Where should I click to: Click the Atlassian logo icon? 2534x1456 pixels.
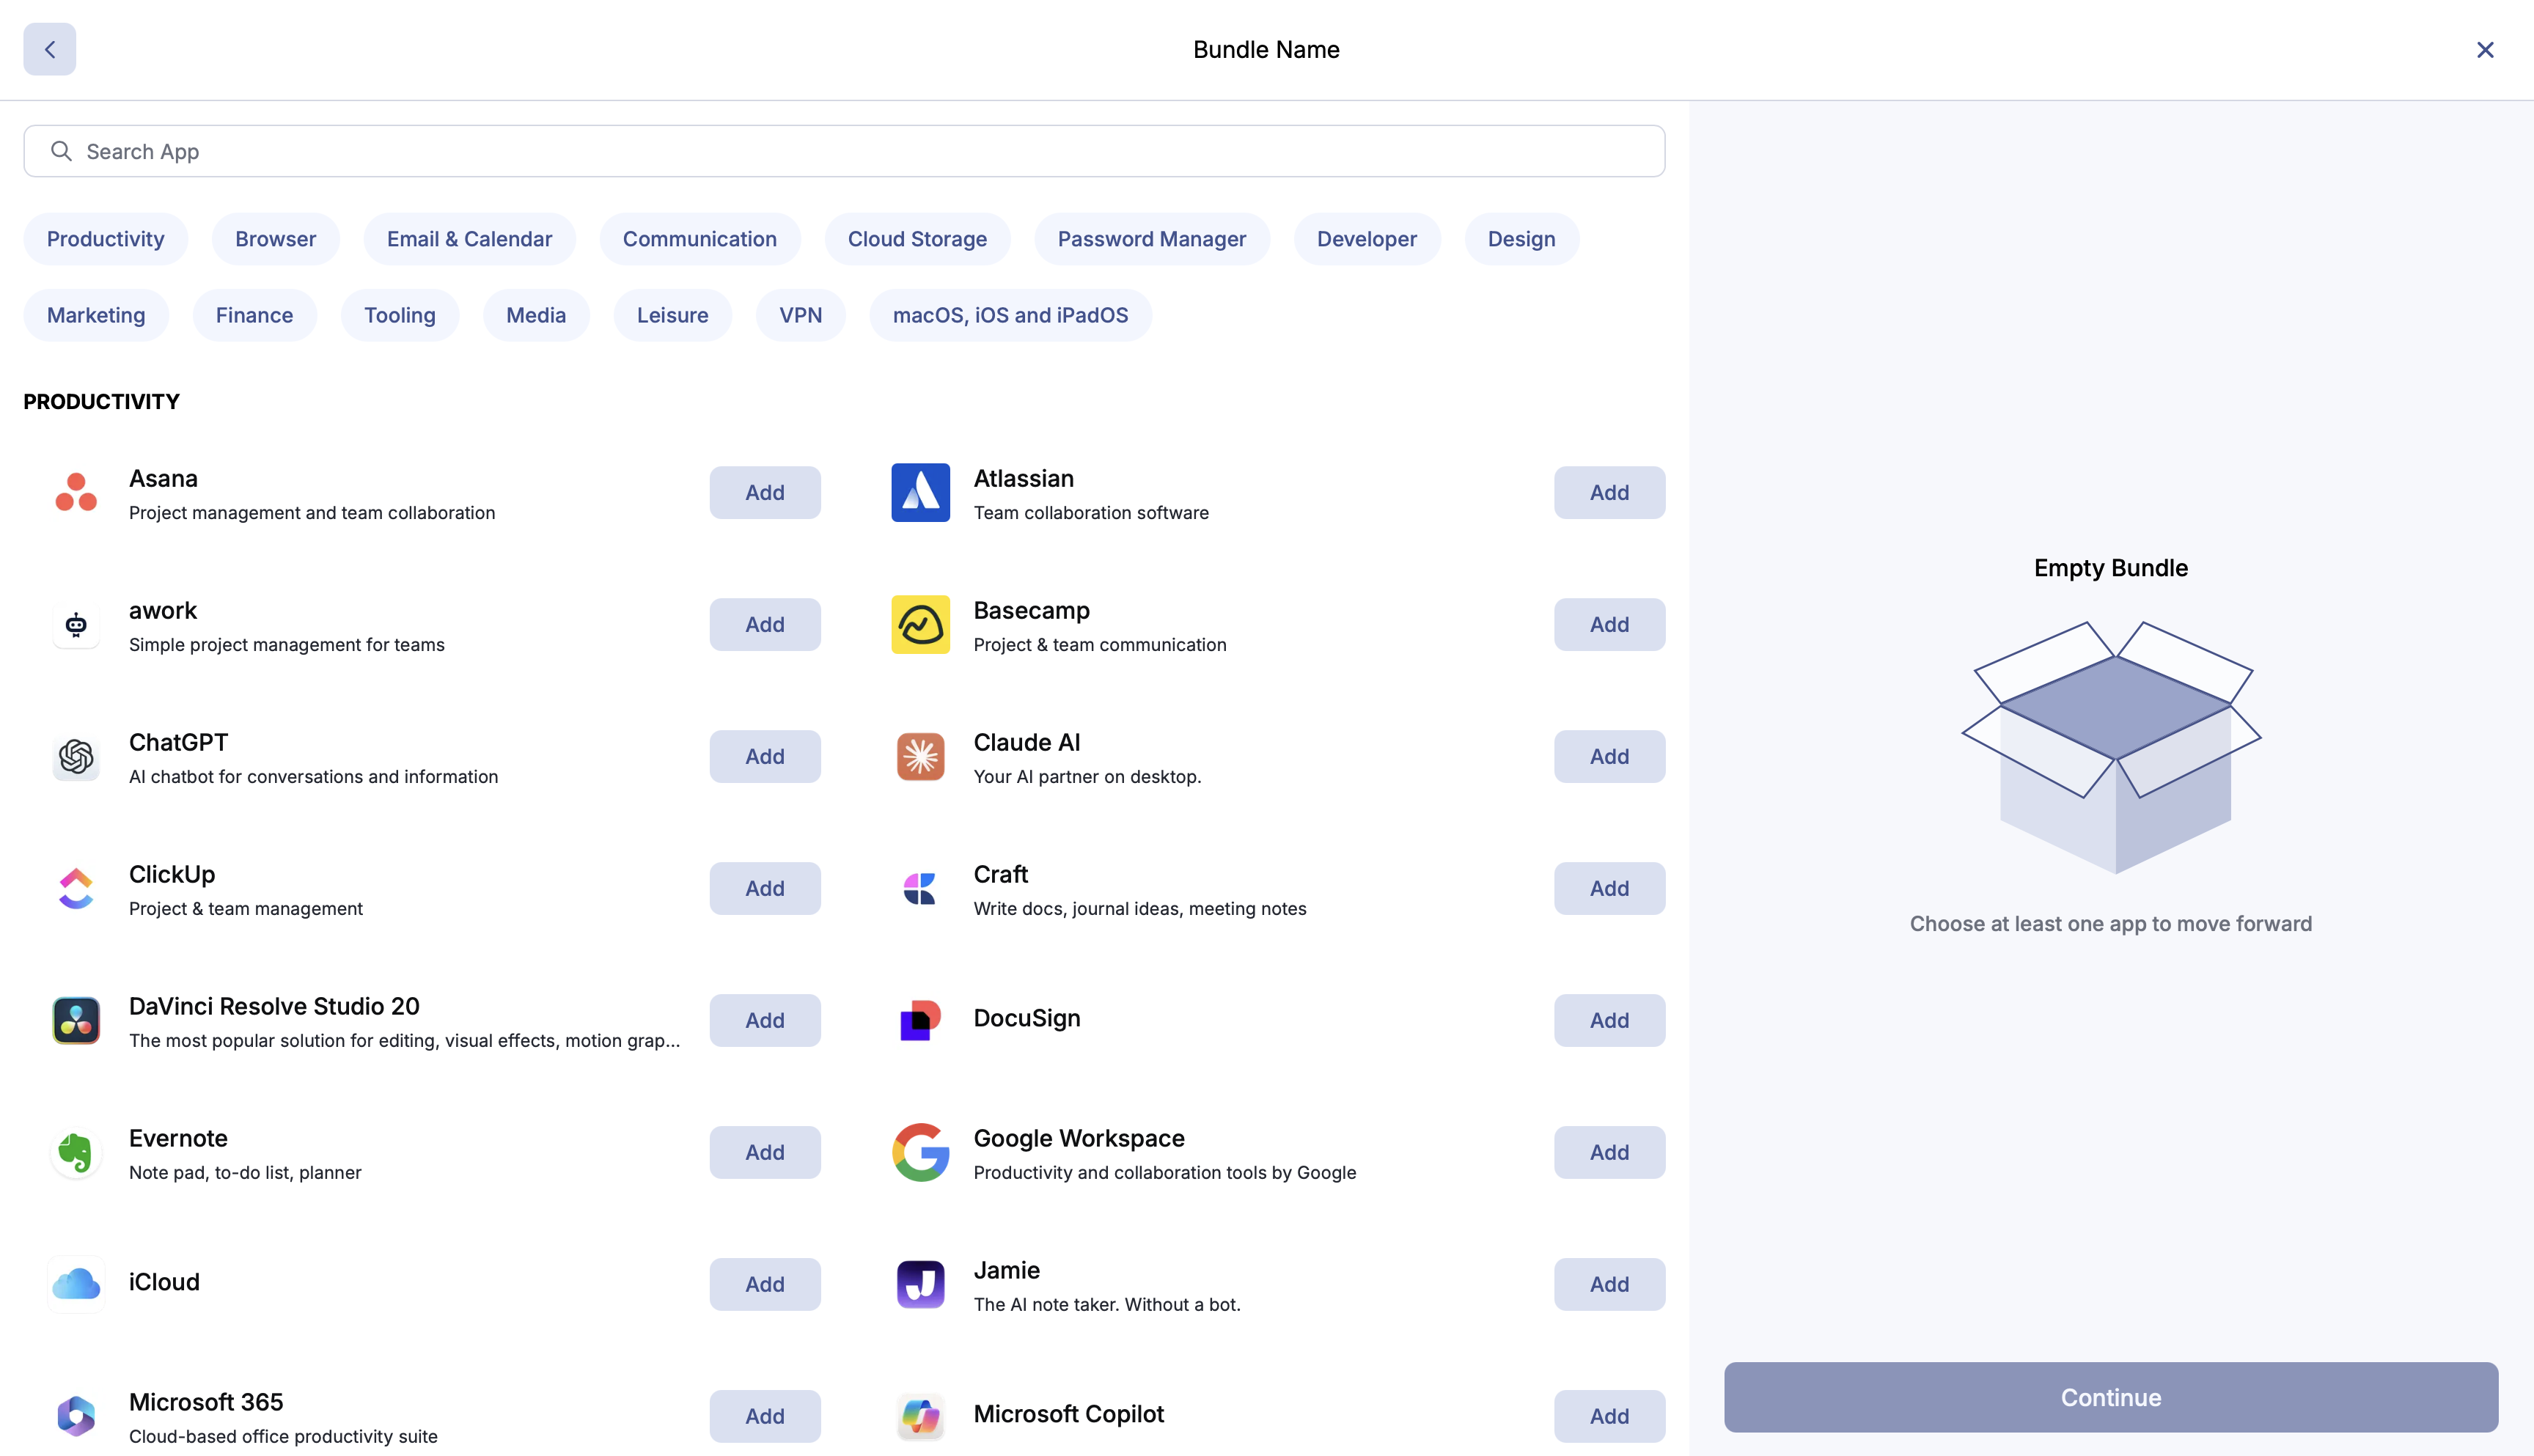[920, 492]
